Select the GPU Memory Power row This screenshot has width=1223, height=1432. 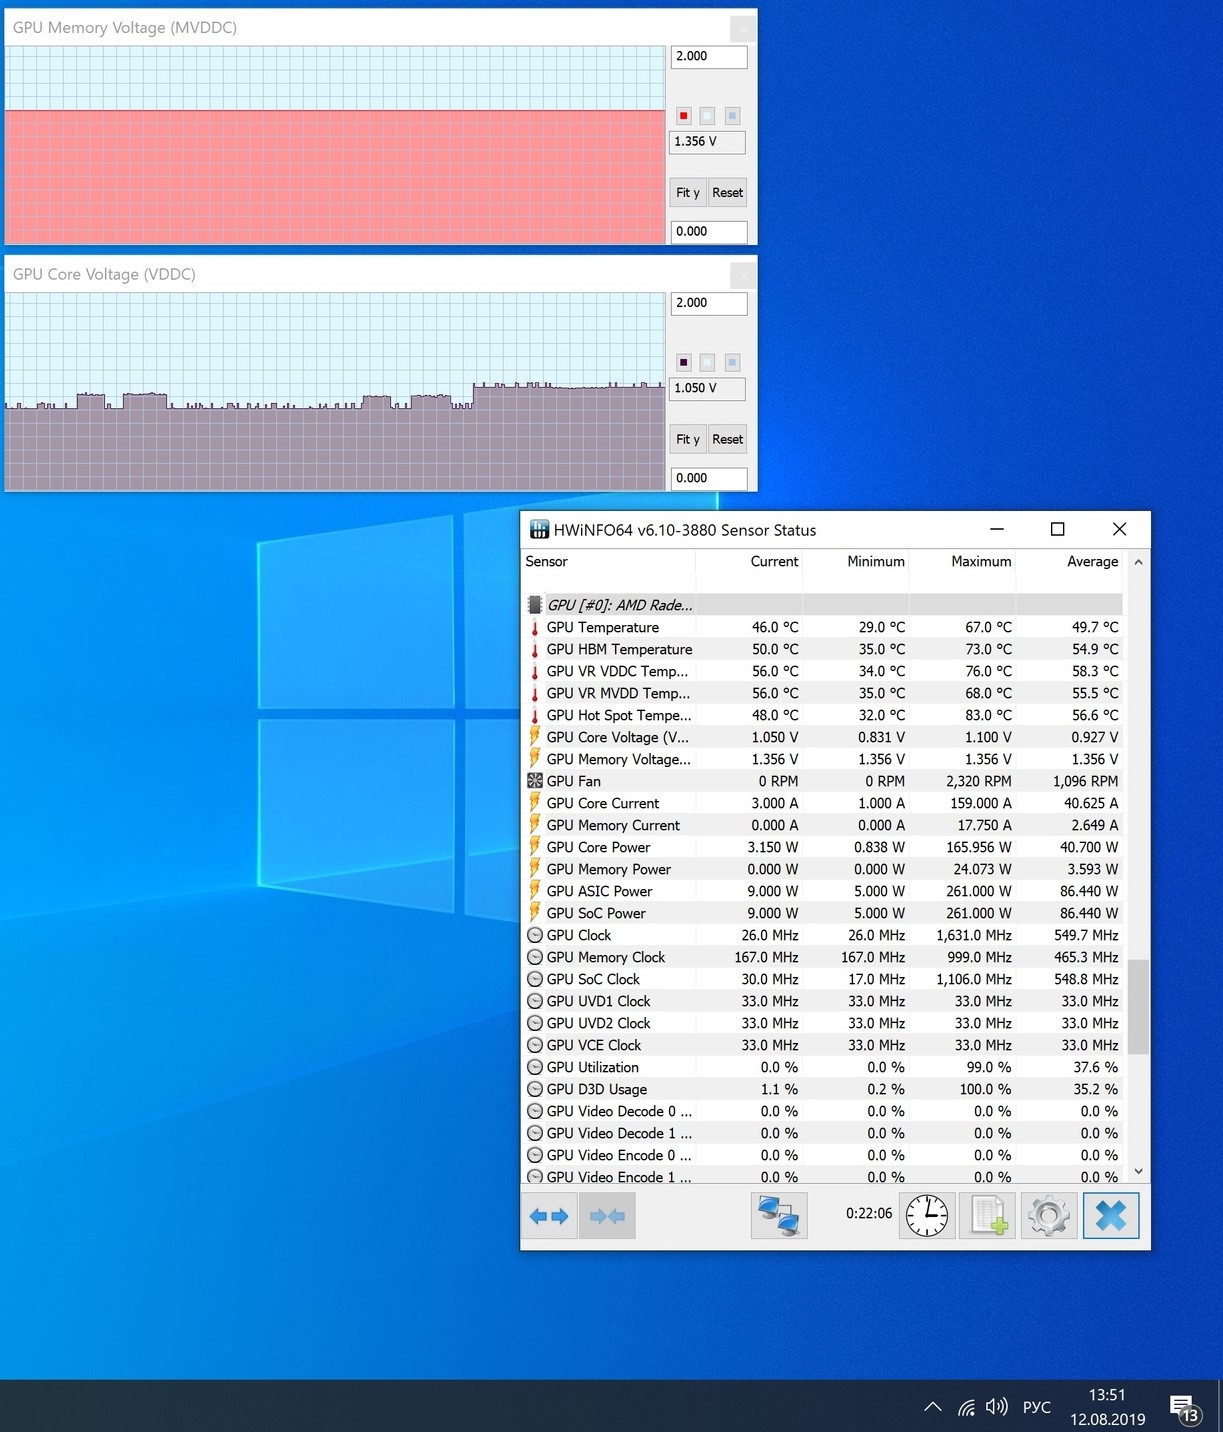tap(823, 870)
